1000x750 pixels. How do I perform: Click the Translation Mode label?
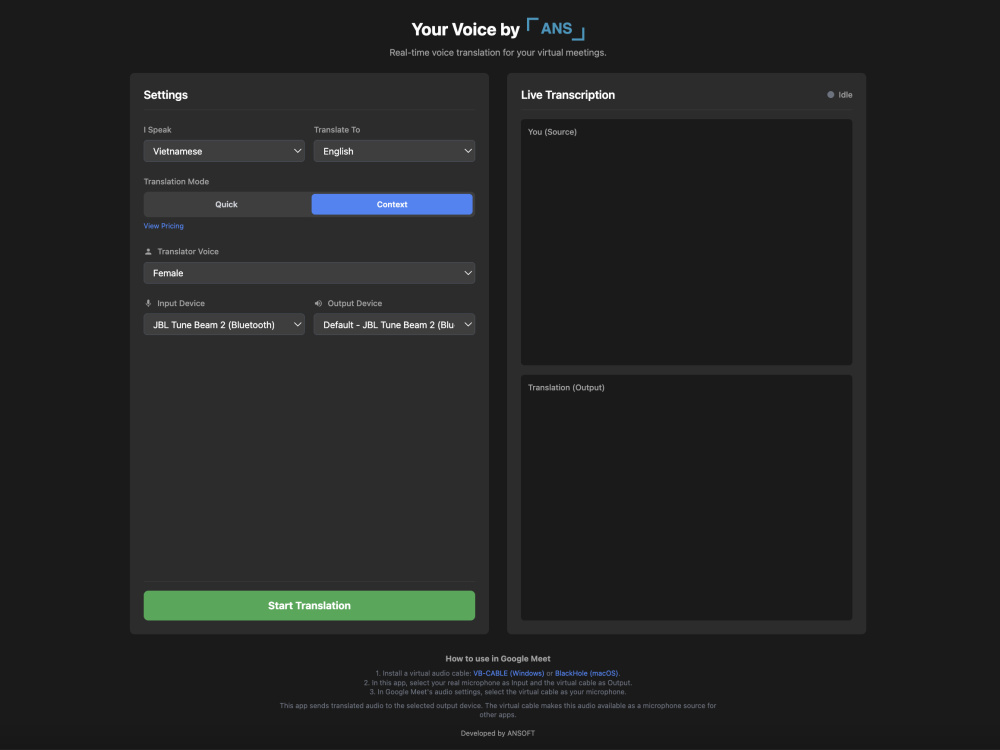click(x=176, y=182)
